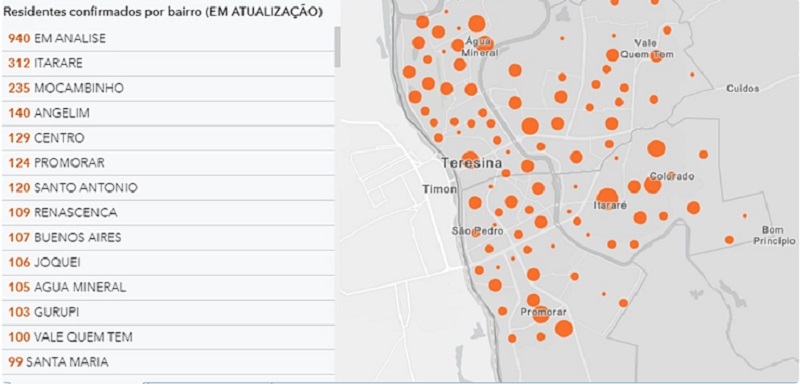Select the JOQUEI list row
Image resolution: width=800 pixels, height=384 pixels.
[x=168, y=263]
